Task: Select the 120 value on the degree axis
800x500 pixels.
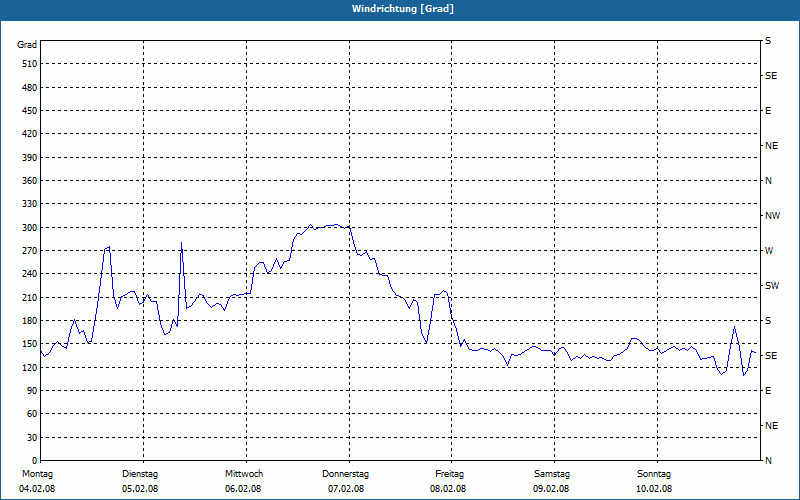Action: [x=30, y=367]
